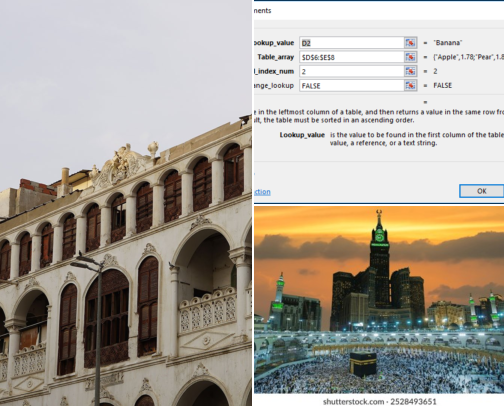Viewport: 504px width, 406px height.
Task: Click the shutterstock.com 2528493651 caption
Action: click(380, 401)
